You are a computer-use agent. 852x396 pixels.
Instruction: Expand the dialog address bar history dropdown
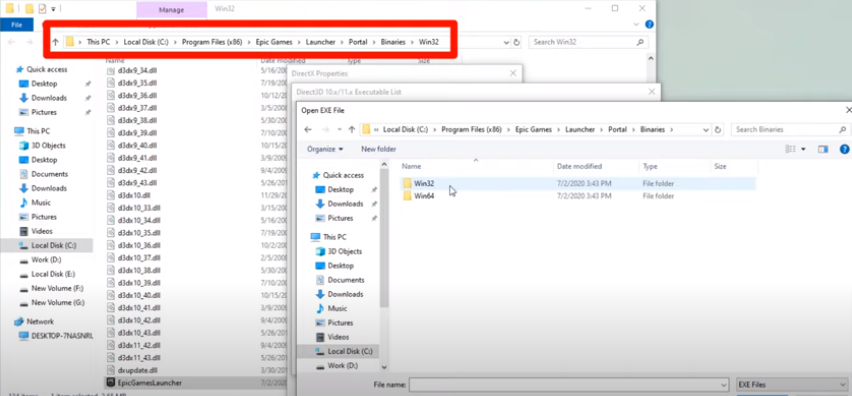point(705,130)
